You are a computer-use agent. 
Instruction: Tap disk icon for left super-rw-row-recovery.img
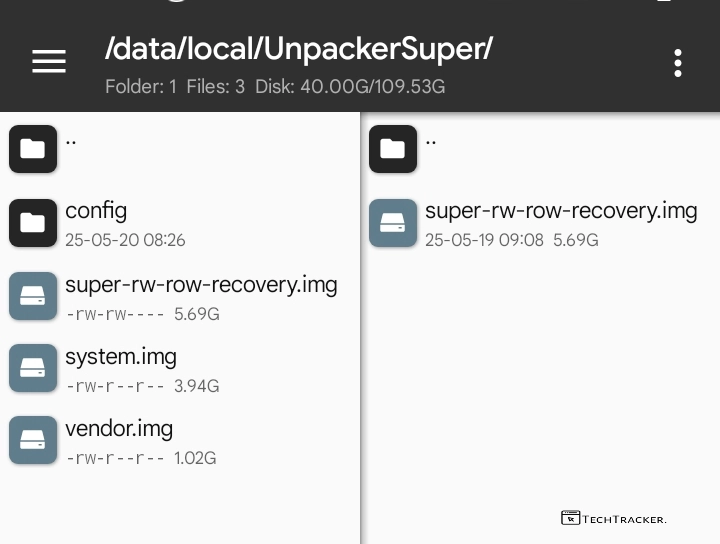click(33, 296)
